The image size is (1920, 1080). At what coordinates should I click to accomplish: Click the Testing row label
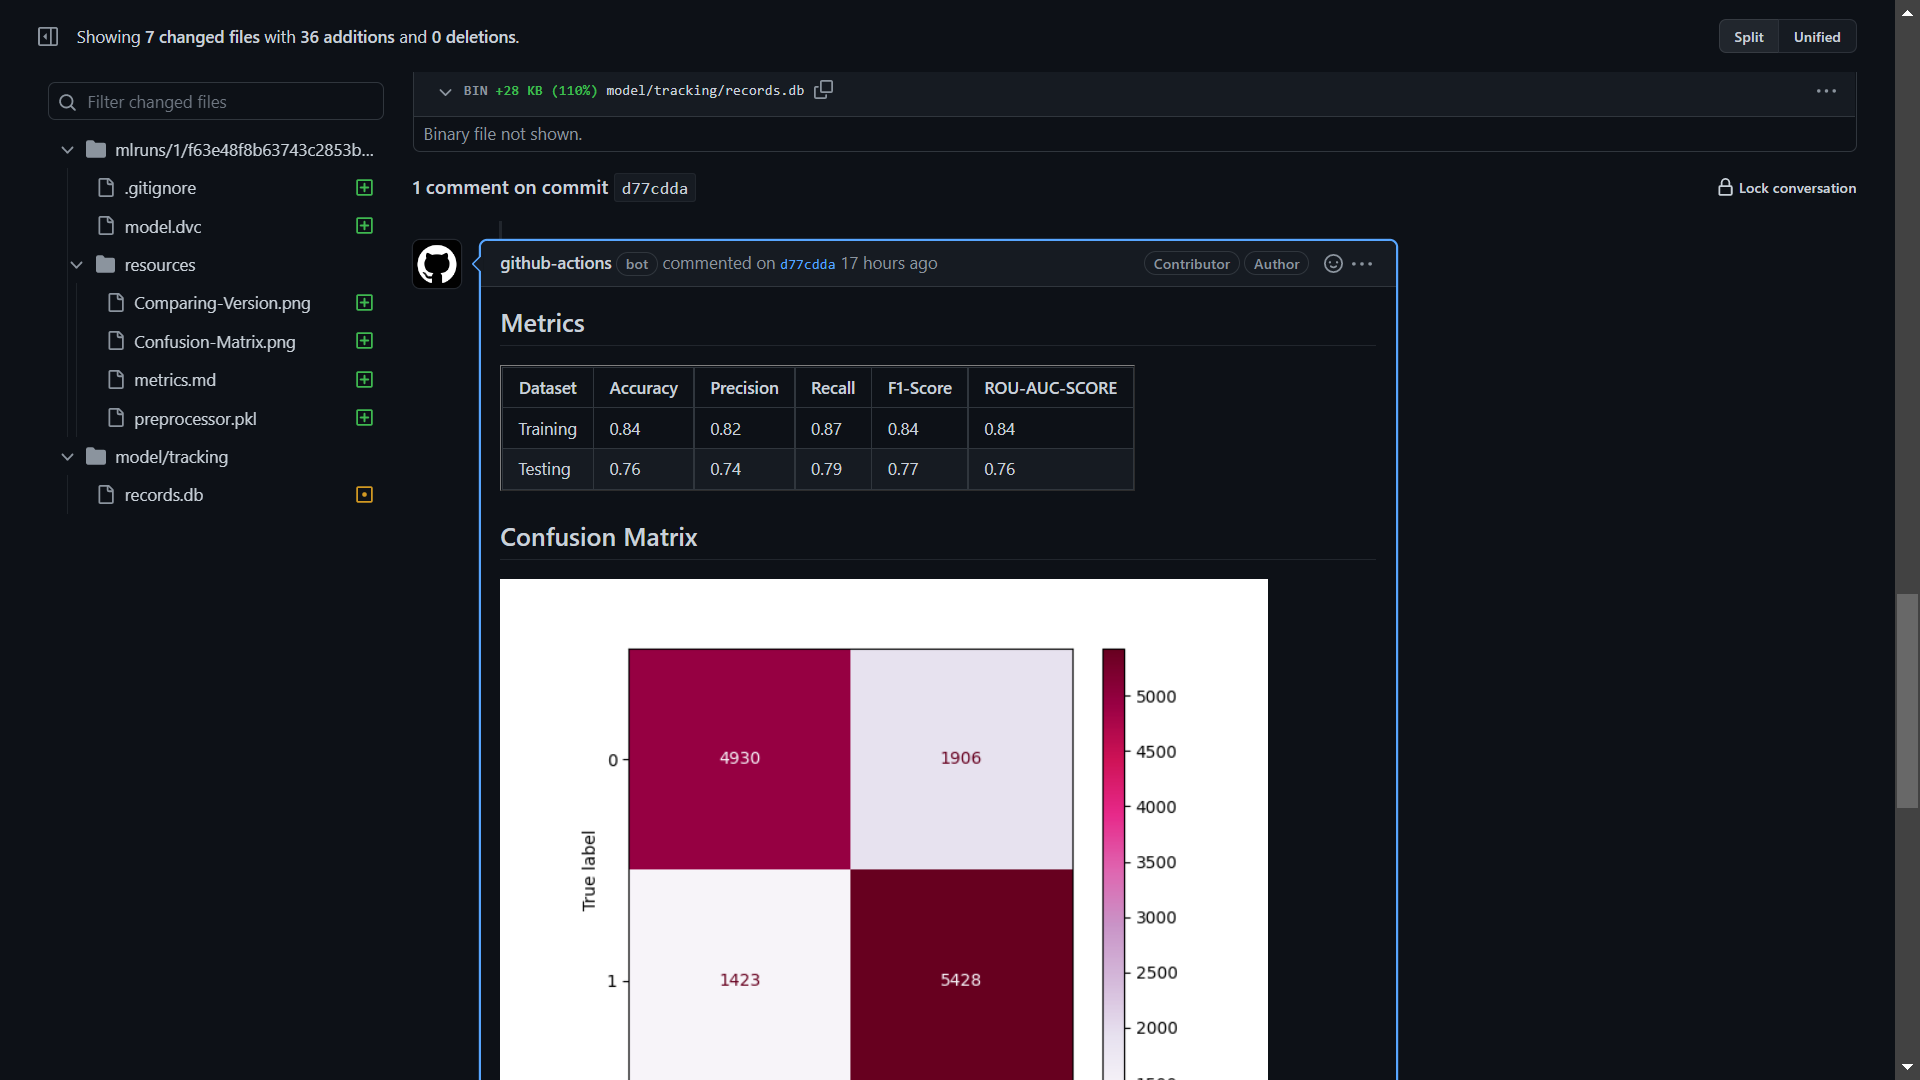(x=544, y=469)
